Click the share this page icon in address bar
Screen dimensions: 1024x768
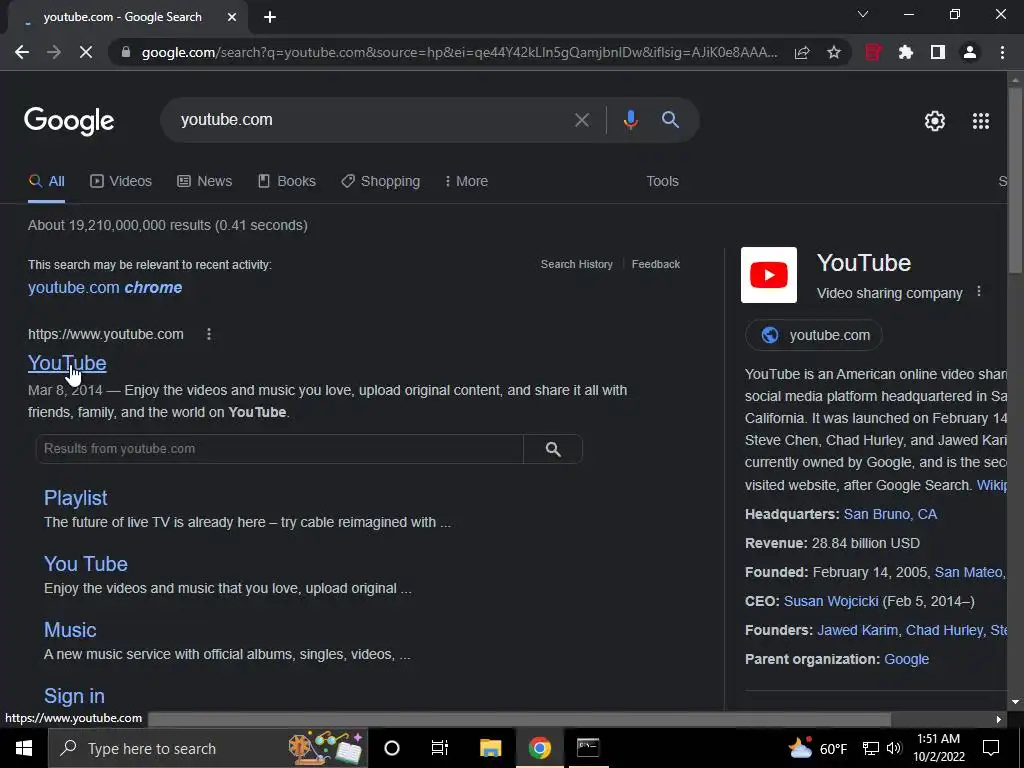click(x=802, y=52)
